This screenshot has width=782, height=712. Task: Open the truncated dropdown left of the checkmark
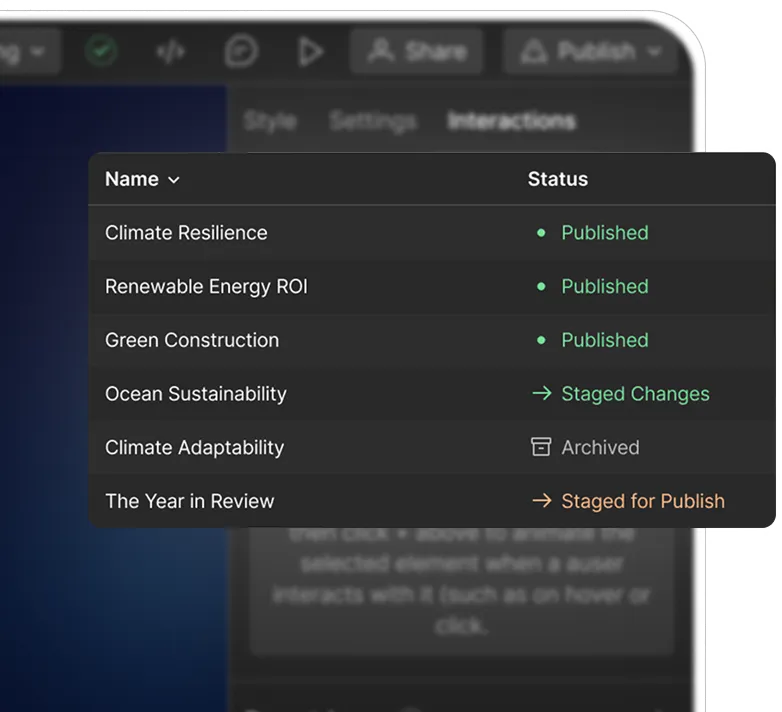point(29,51)
